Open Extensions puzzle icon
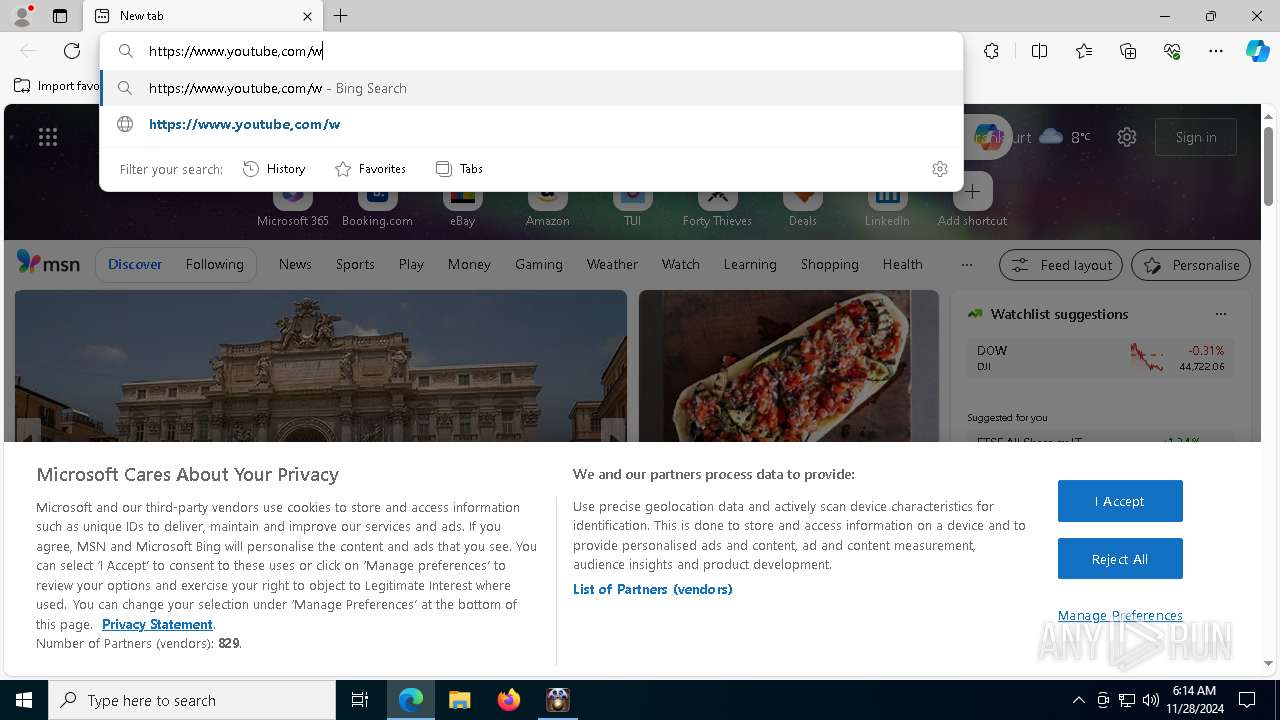Image resolution: width=1280 pixels, height=720 pixels. click(x=991, y=51)
